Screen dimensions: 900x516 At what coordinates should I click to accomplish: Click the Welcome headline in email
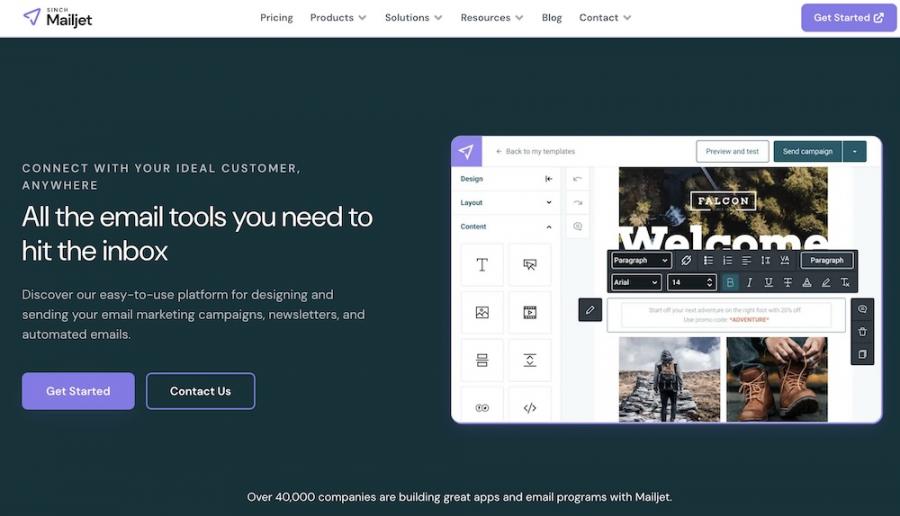[x=723, y=238]
